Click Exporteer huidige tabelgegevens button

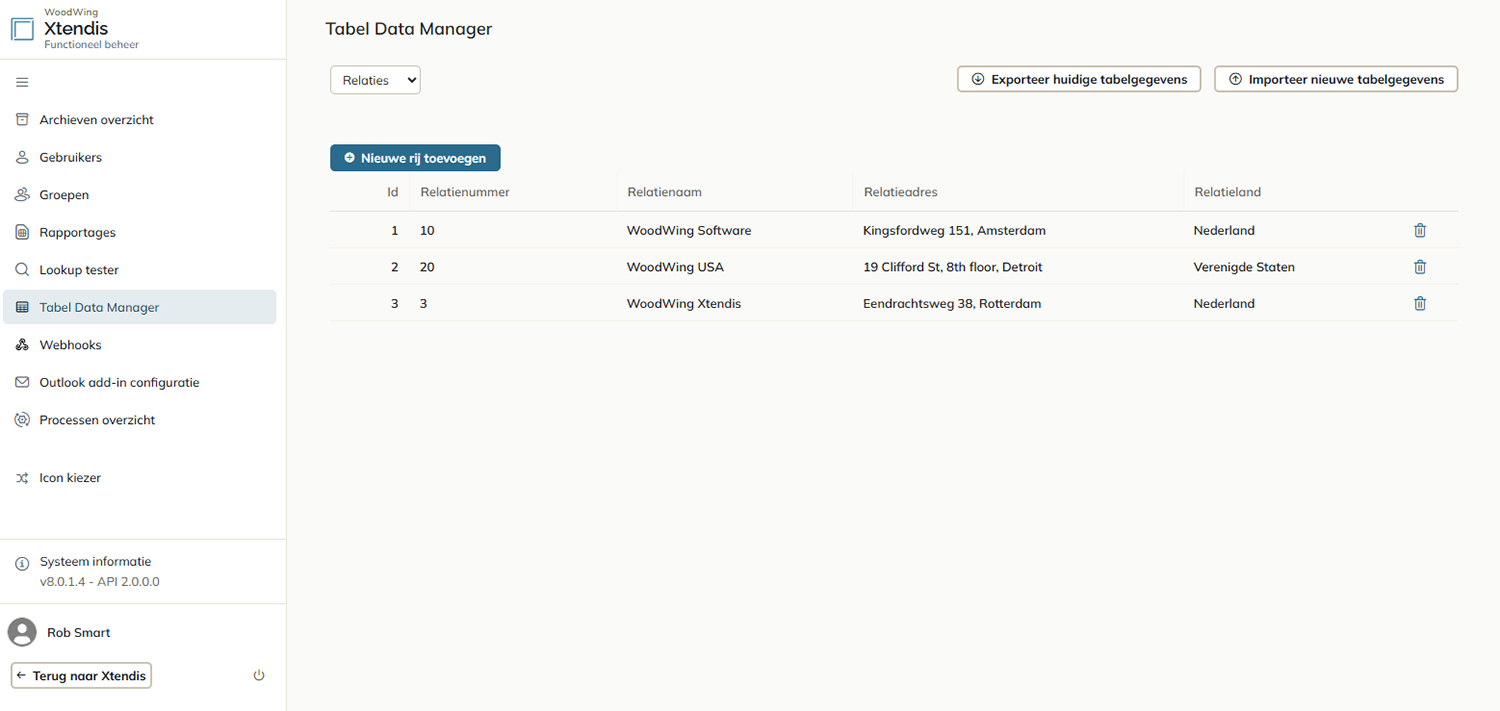coord(1079,79)
